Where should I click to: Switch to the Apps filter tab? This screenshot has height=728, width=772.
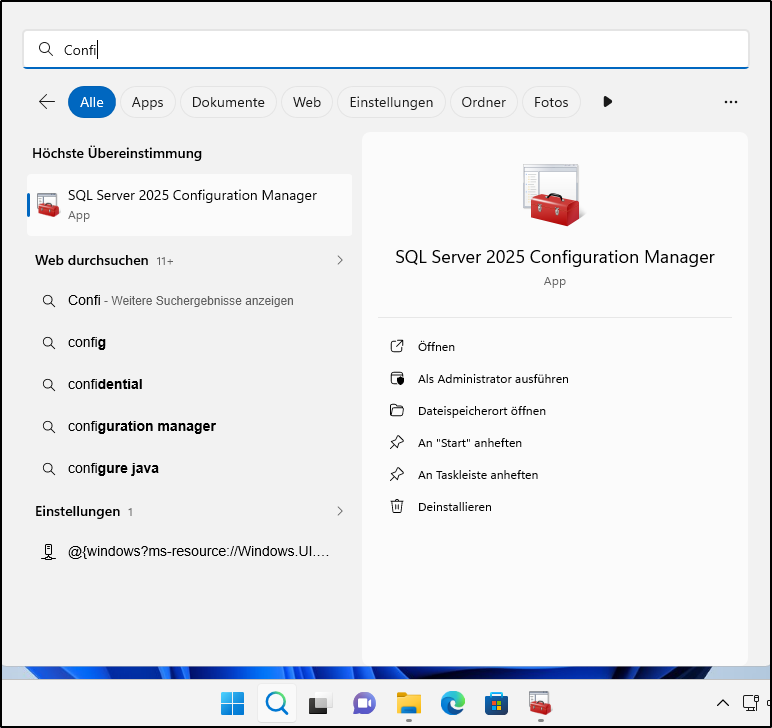(x=147, y=102)
